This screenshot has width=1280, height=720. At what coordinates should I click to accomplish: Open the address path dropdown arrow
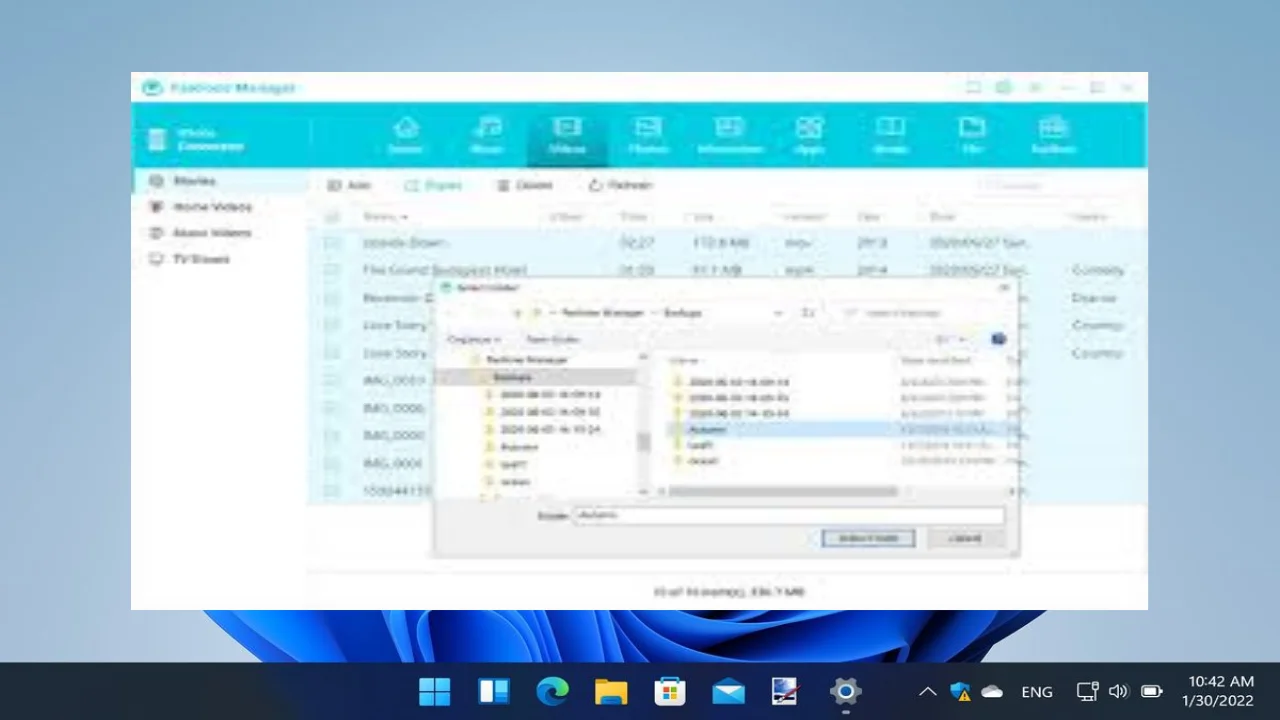tap(778, 313)
